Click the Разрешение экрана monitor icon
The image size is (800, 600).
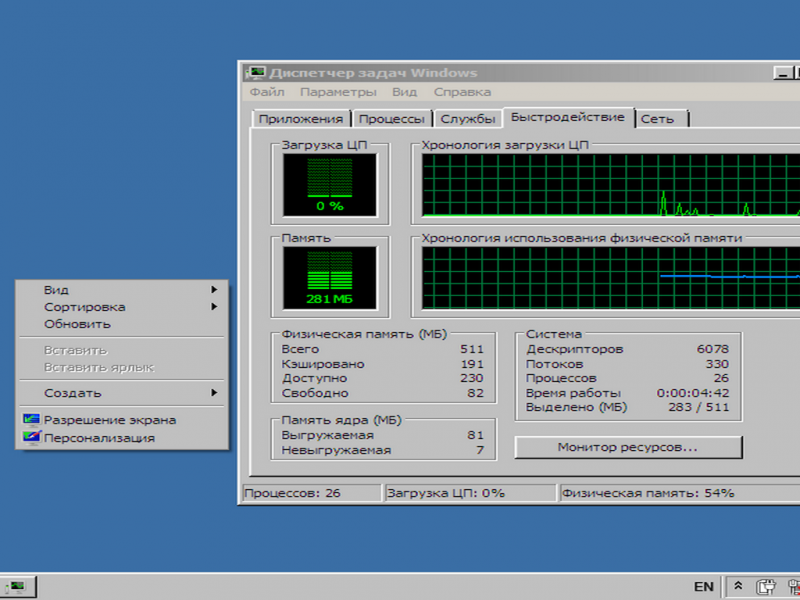[x=31, y=420]
